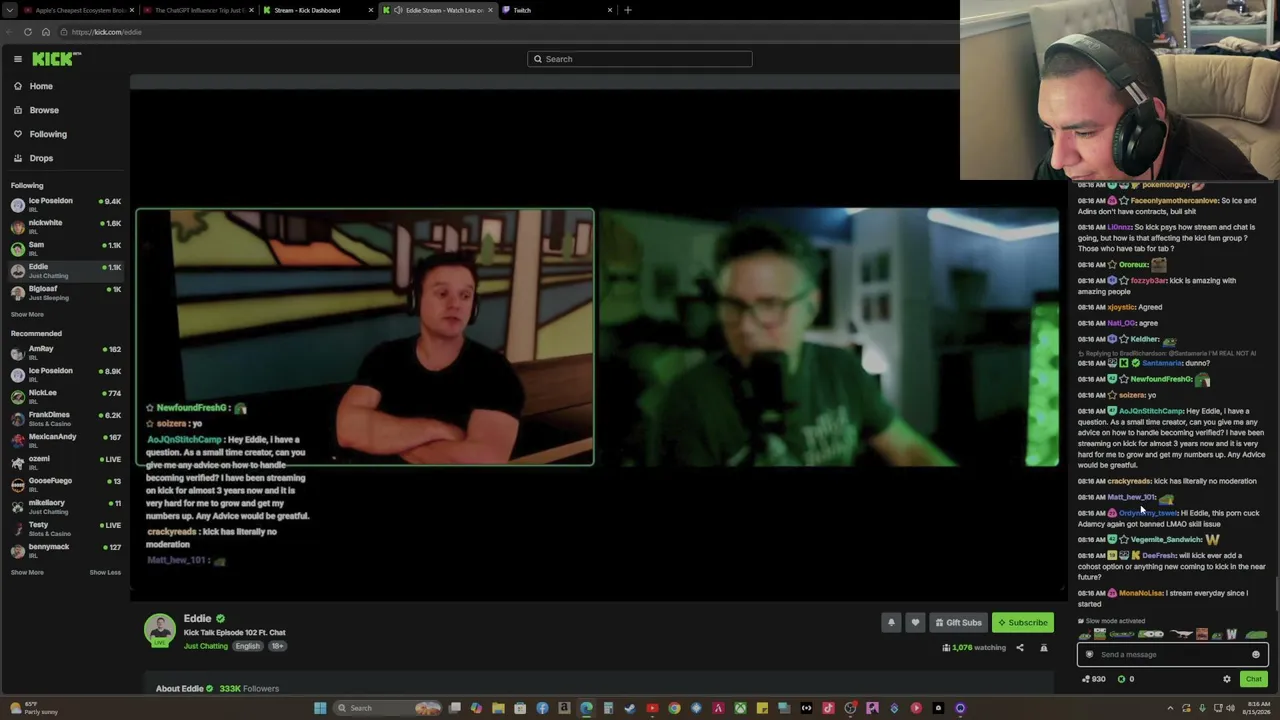Click the share icon next to watching count
Viewport: 1280px width, 720px height.
tap(1020, 648)
